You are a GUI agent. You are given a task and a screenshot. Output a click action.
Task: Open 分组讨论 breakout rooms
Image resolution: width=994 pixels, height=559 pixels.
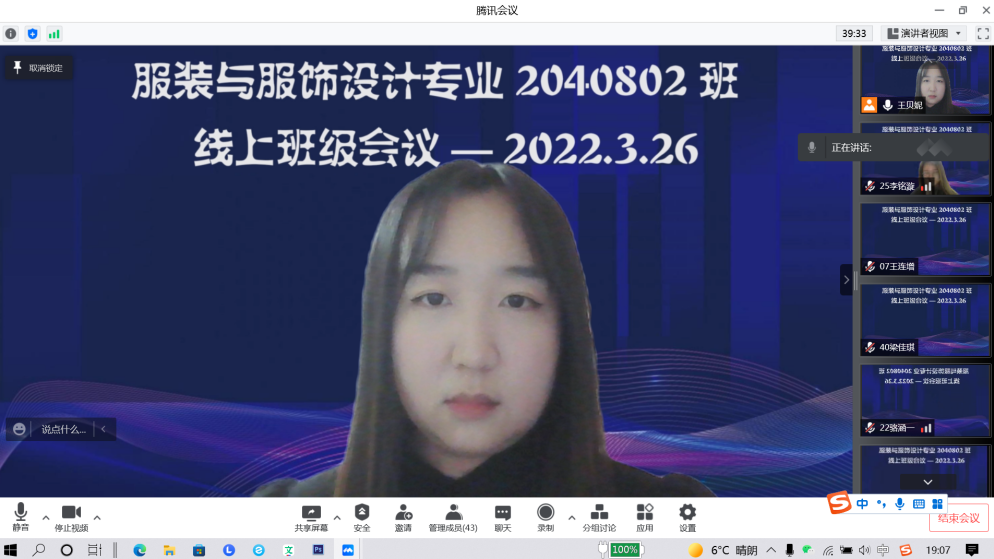(x=599, y=517)
